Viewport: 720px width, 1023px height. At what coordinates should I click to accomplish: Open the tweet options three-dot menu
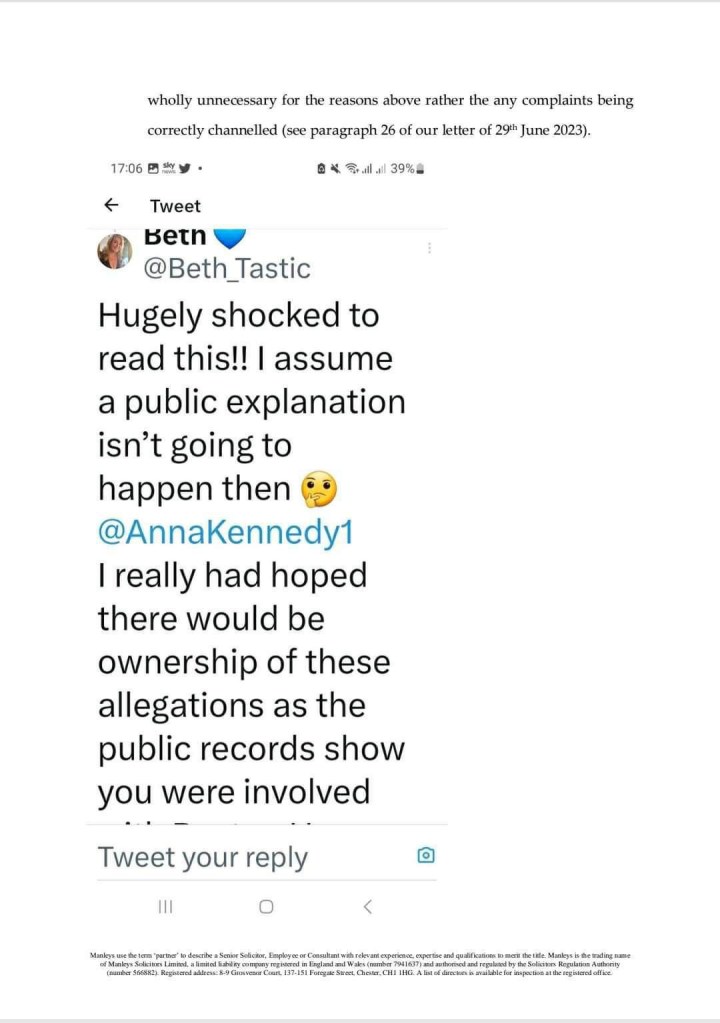pyautogui.click(x=429, y=248)
